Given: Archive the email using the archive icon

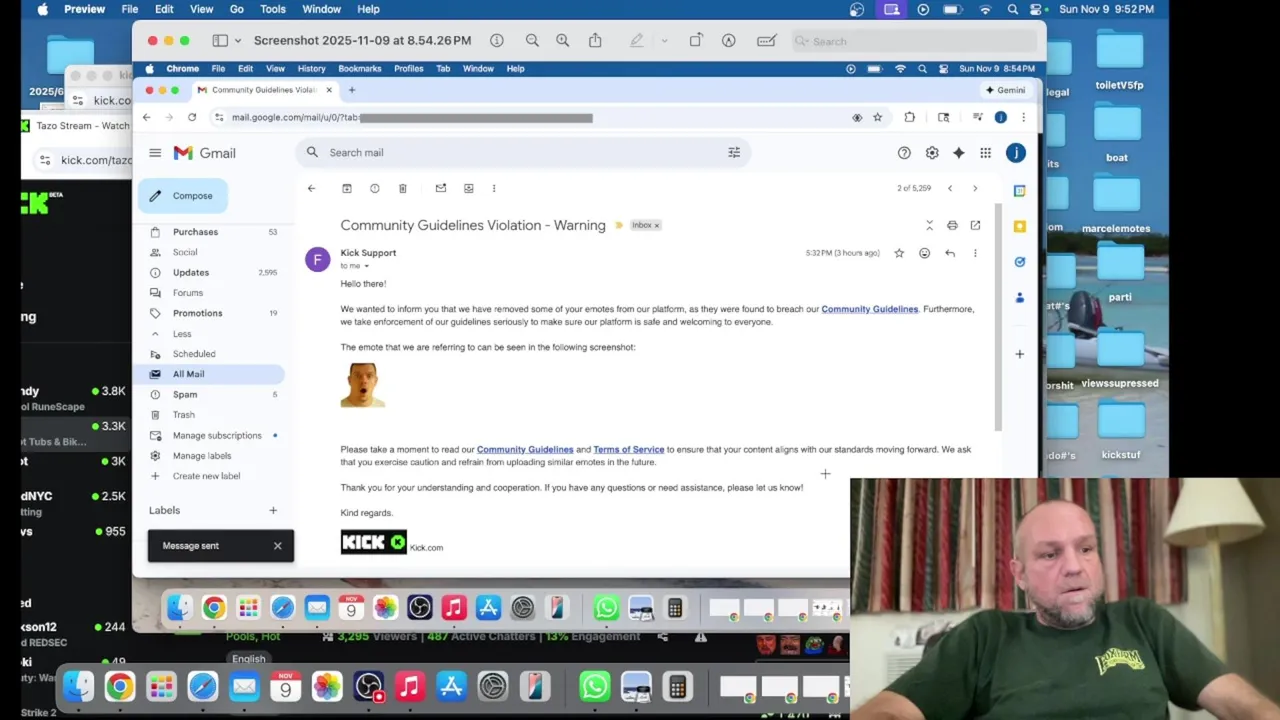Looking at the screenshot, I should pos(347,188).
